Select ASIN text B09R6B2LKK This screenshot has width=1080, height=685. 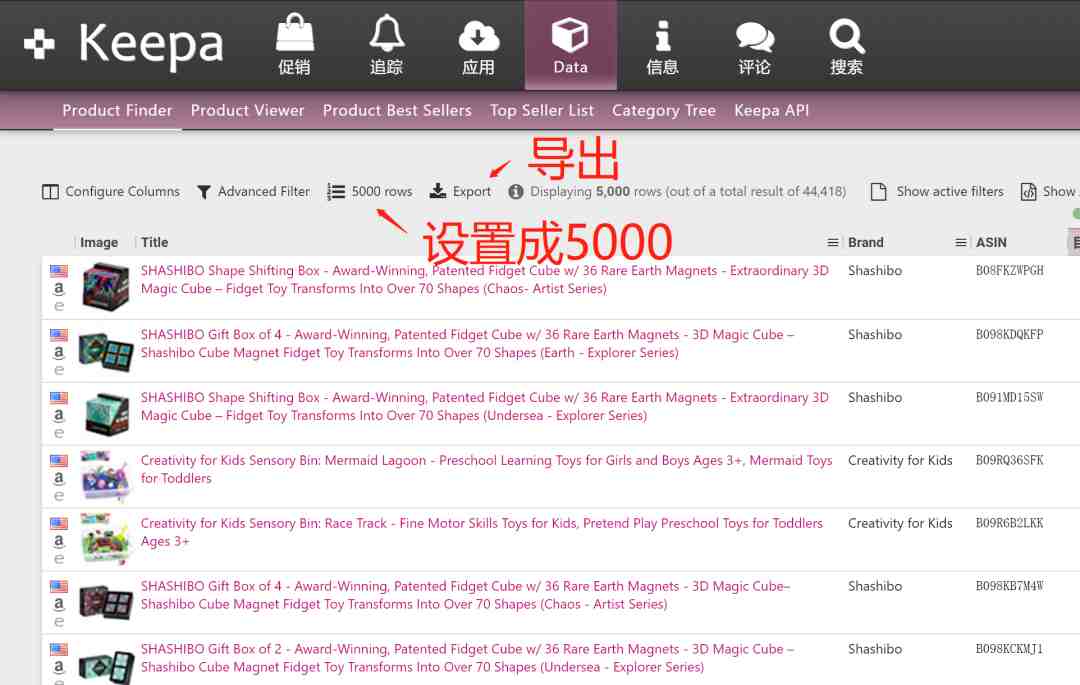point(1009,523)
